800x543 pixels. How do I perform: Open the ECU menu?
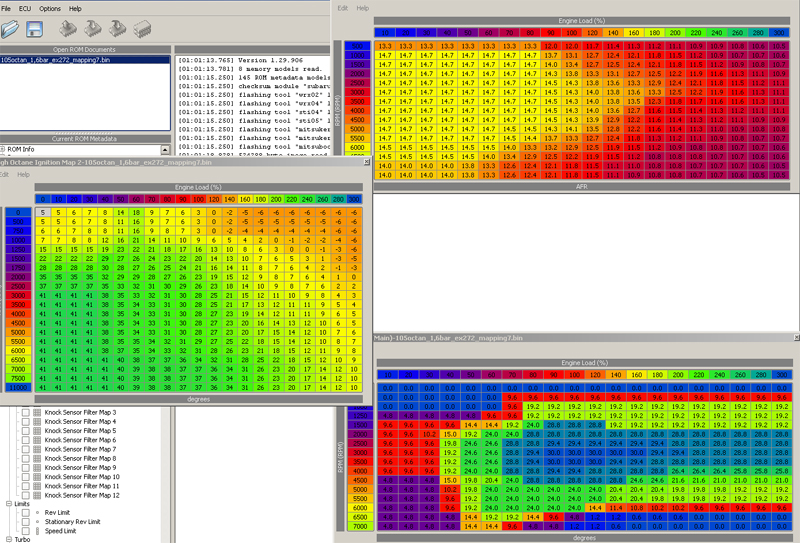coord(24,8)
